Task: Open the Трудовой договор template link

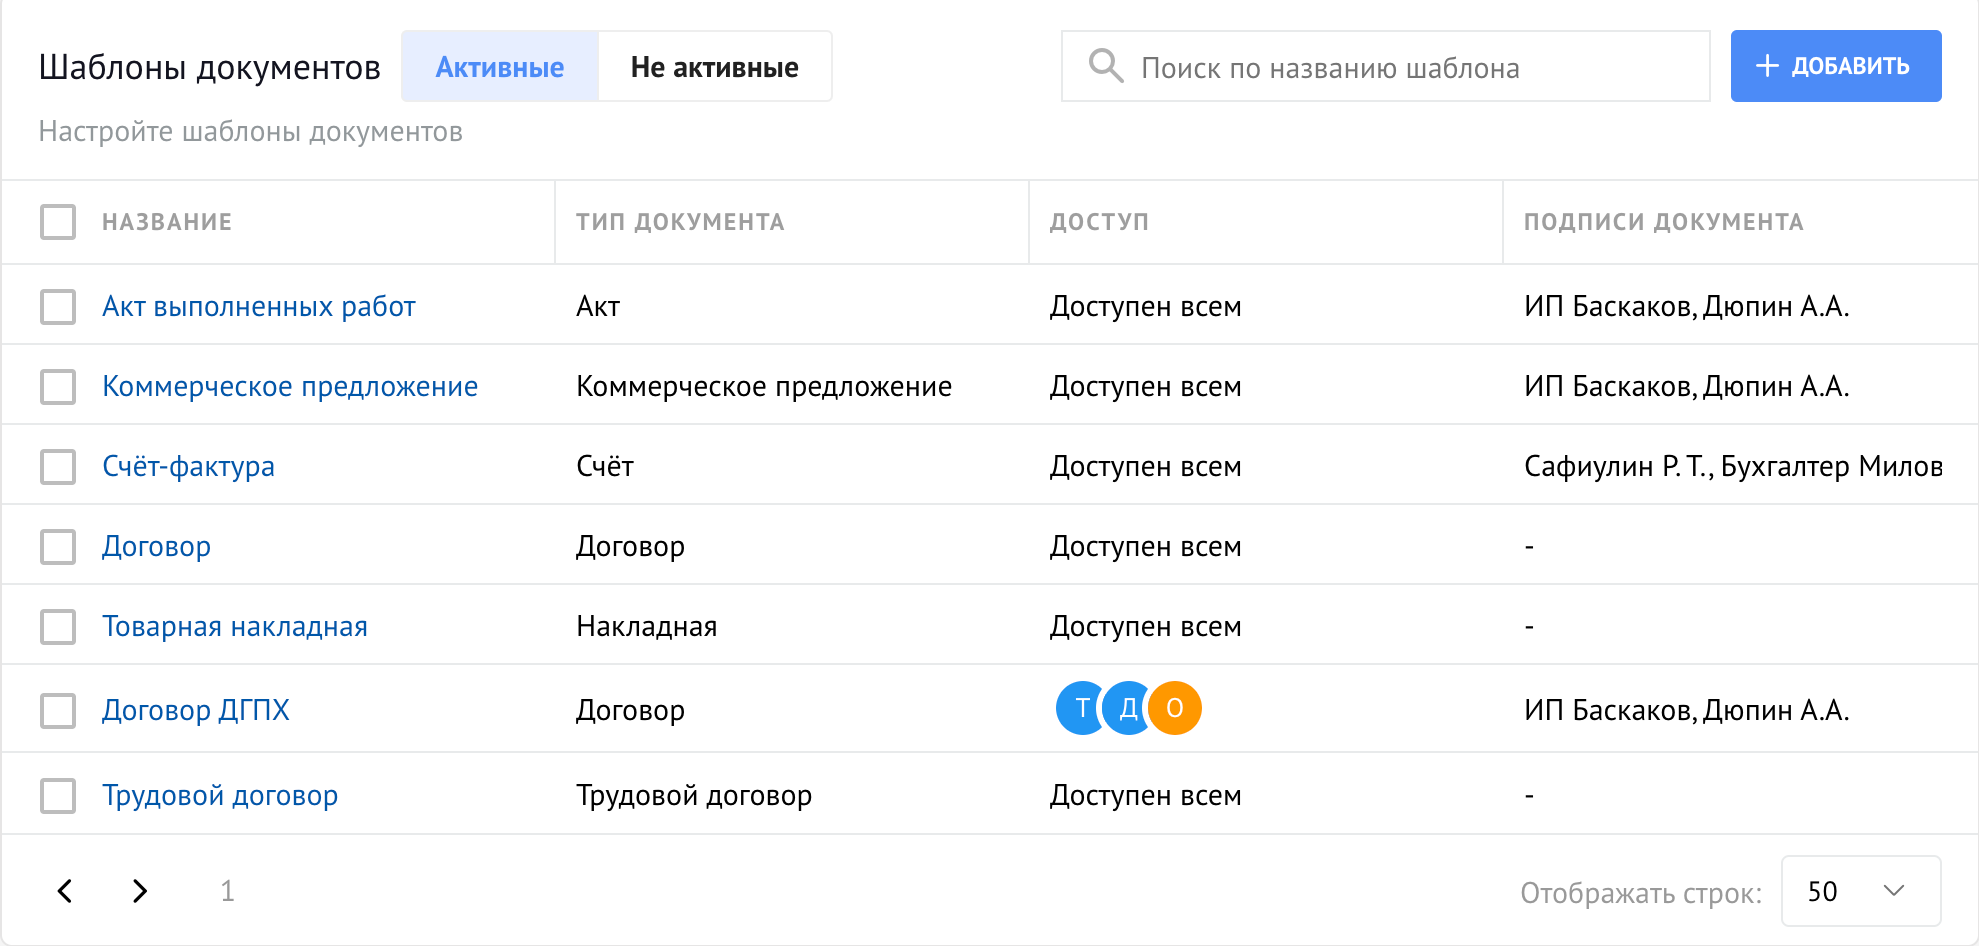Action: pos(220,795)
